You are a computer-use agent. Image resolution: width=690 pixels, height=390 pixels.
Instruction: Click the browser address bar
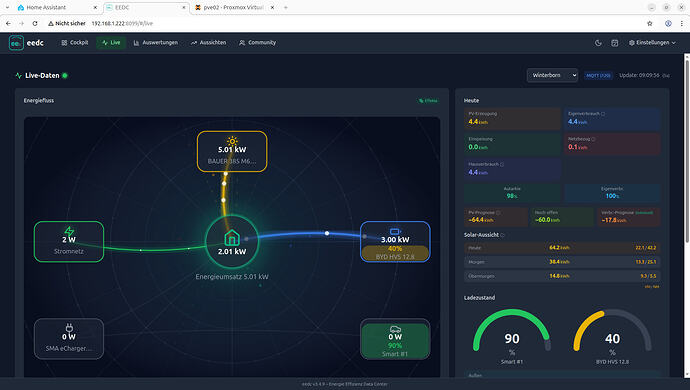343,23
